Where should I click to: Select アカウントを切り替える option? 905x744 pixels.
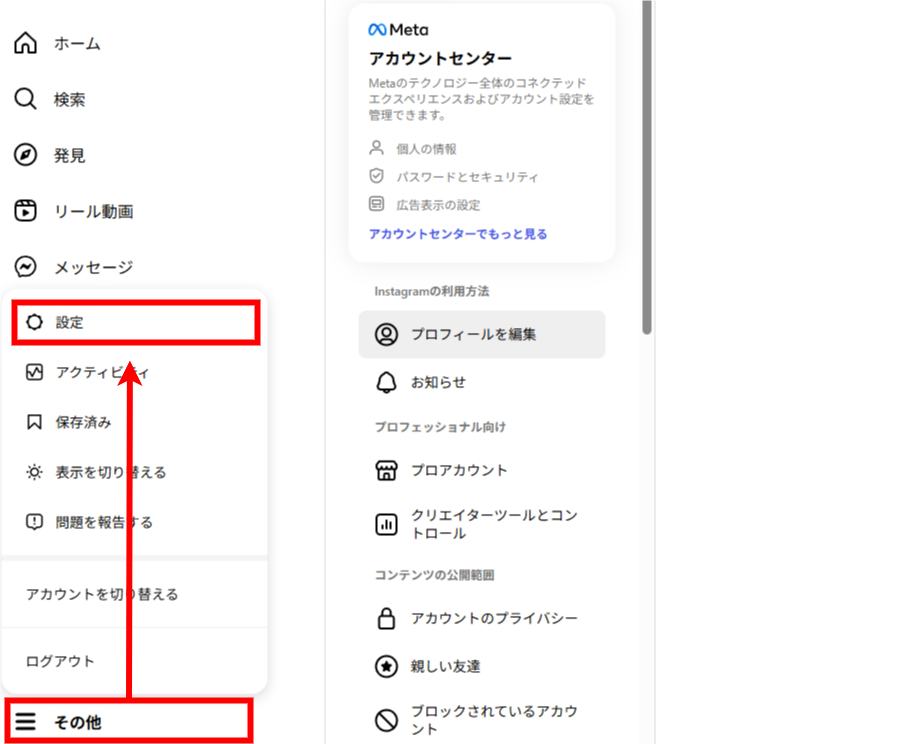102,594
